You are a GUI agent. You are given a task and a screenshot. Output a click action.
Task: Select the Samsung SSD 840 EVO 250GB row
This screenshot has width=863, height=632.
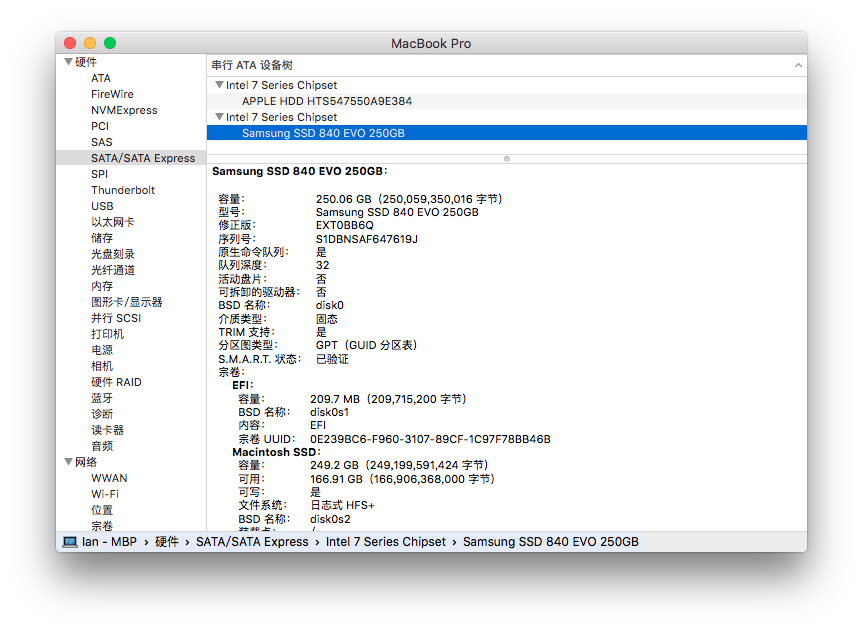(507, 133)
